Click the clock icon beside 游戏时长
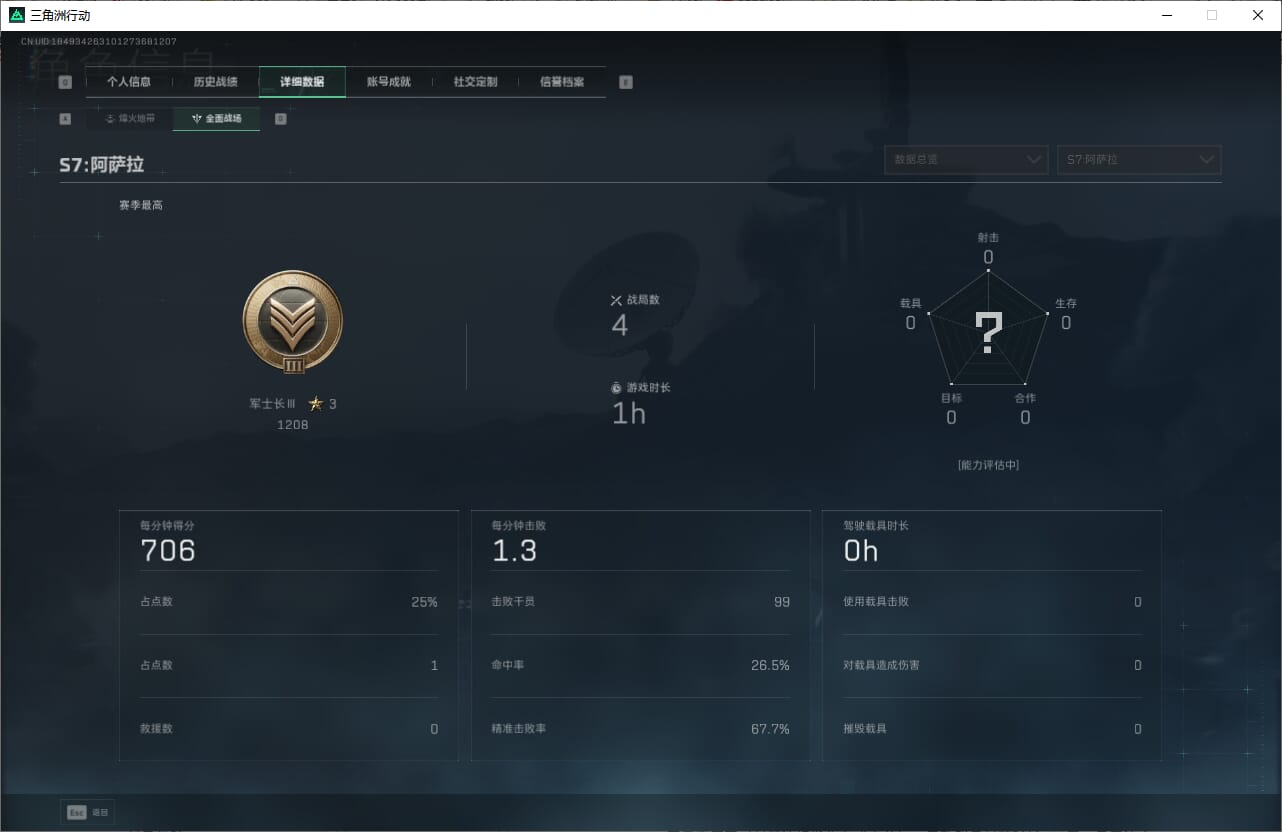 (616, 388)
